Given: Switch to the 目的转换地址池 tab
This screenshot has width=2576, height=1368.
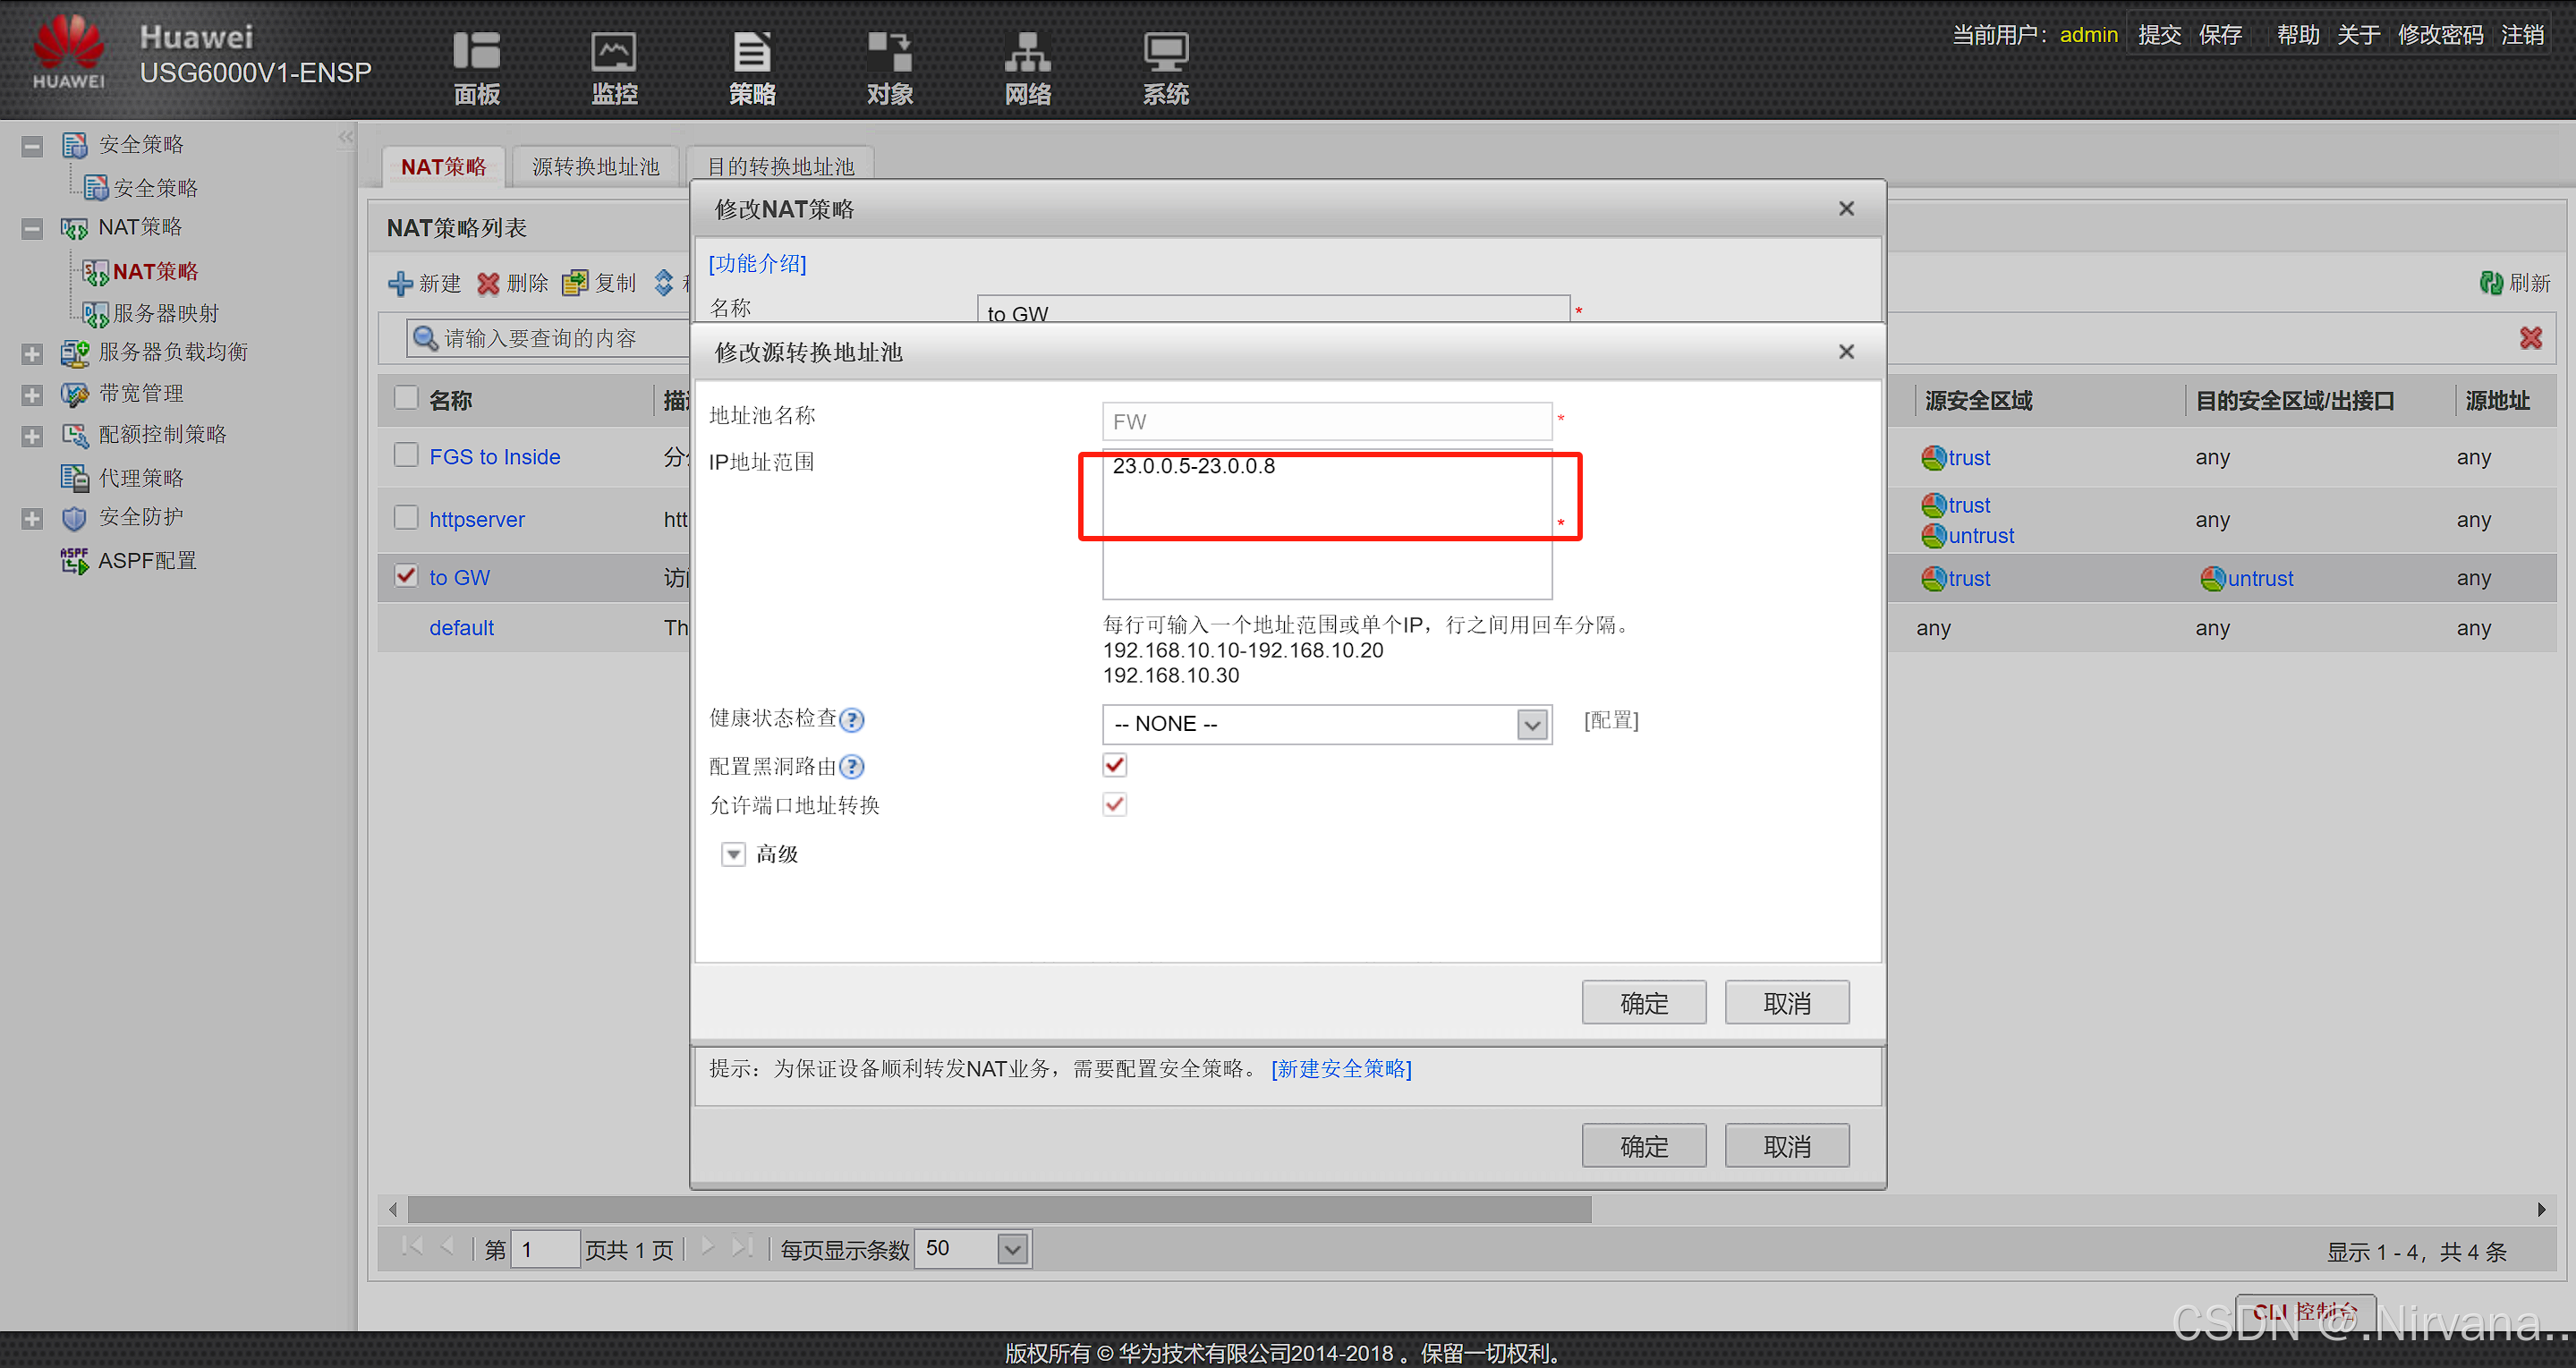Looking at the screenshot, I should [781, 167].
